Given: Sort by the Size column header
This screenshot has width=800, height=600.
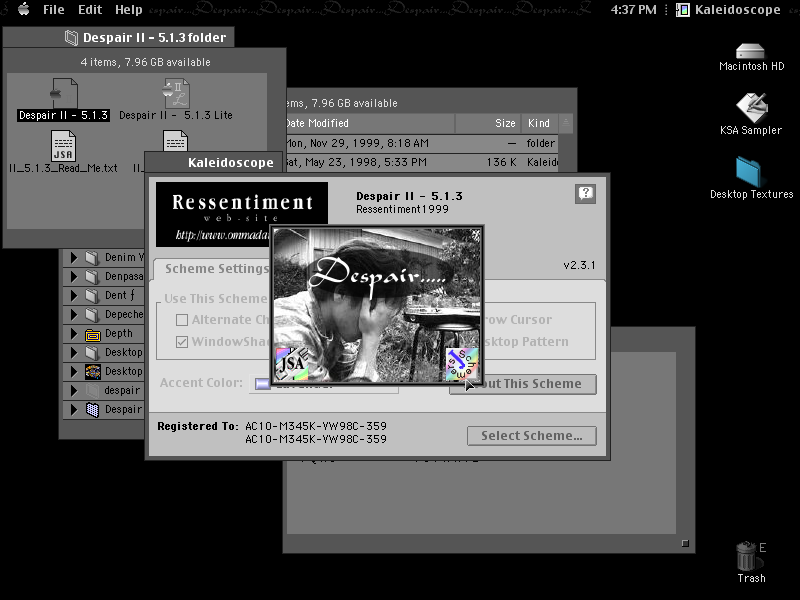Looking at the screenshot, I should pyautogui.click(x=488, y=123).
